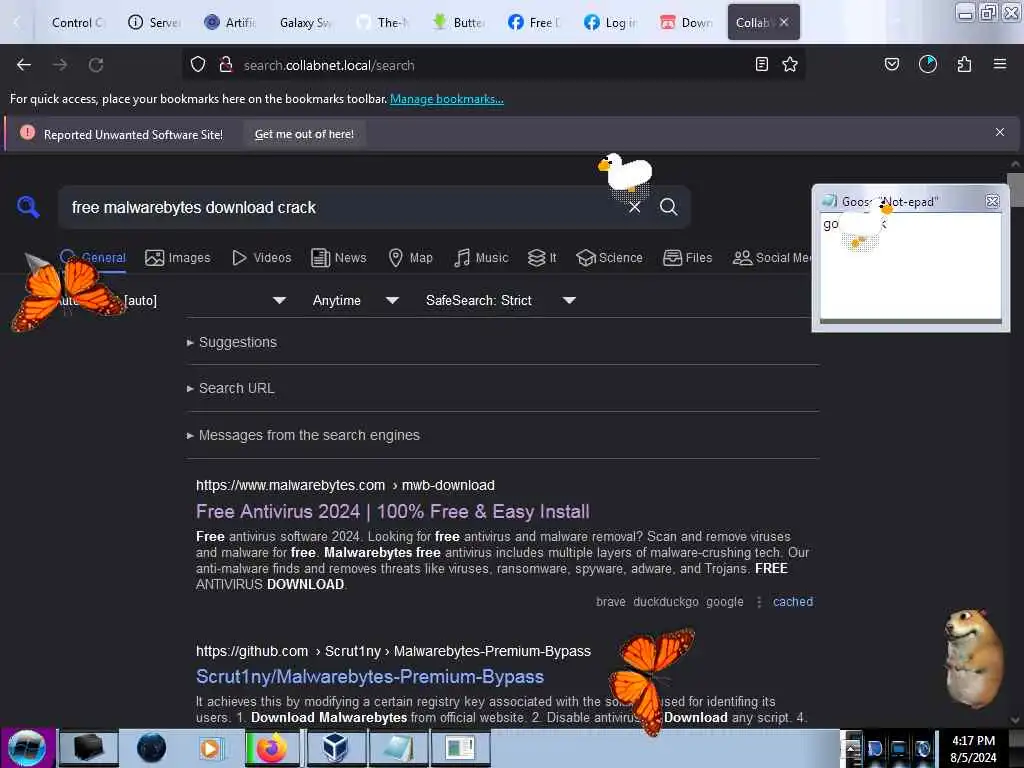Click the google engine label
The image size is (1024, 768).
point(724,601)
